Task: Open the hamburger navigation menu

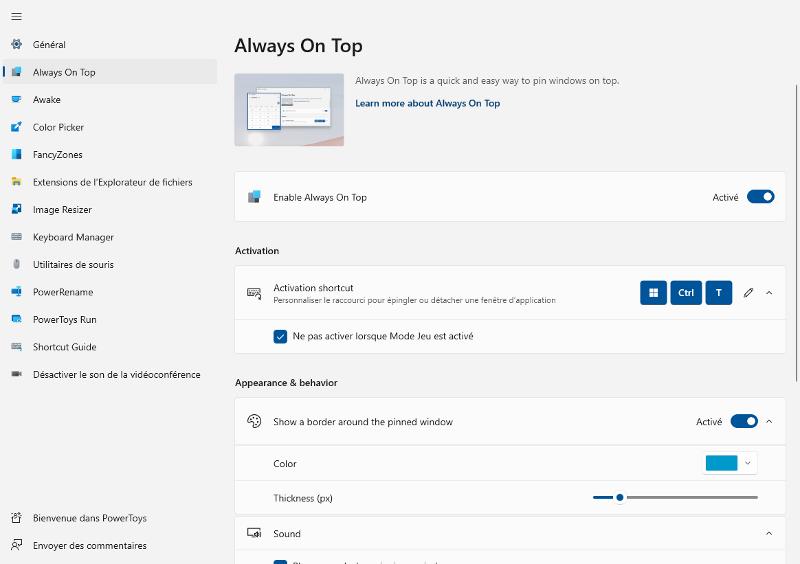Action: [16, 16]
